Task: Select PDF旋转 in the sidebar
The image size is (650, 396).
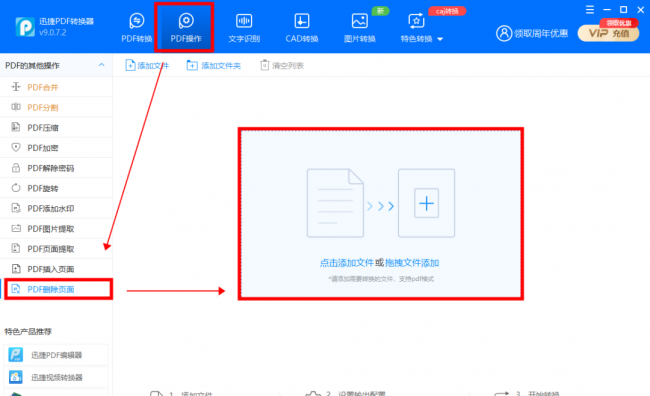Action: (56, 188)
